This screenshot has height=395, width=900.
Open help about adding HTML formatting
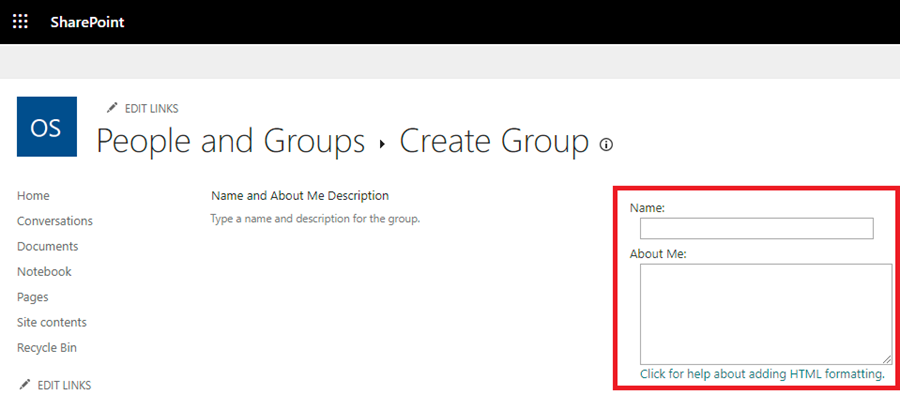pyautogui.click(x=762, y=374)
